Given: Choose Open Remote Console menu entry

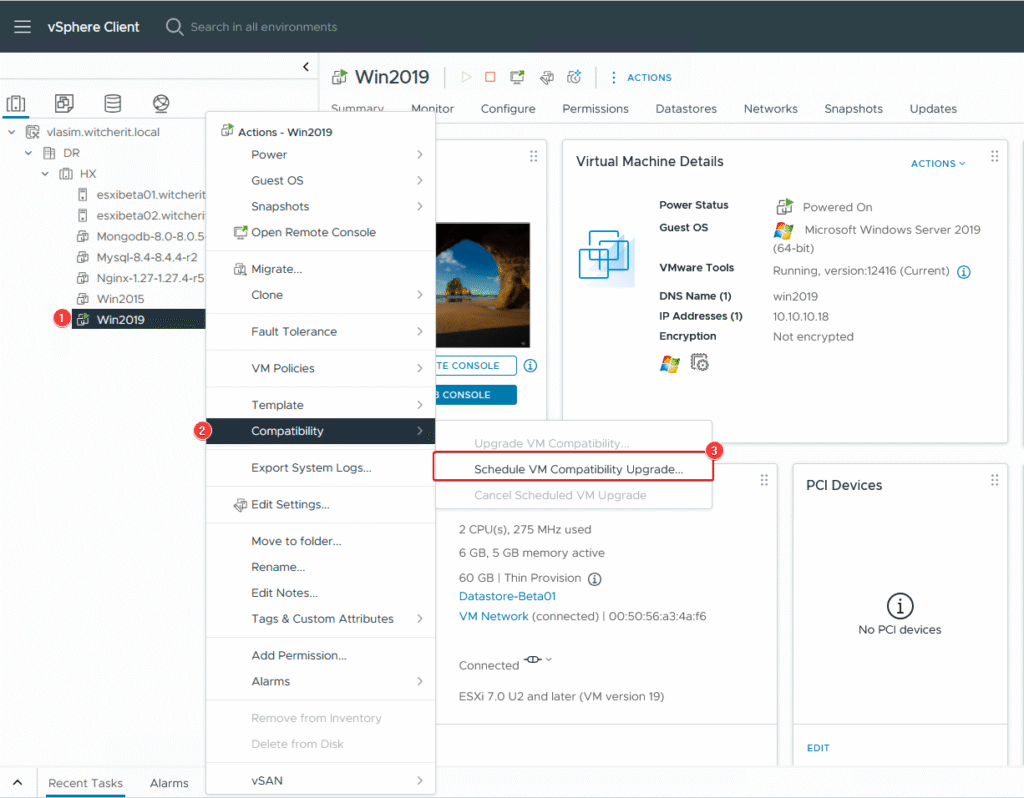Looking at the screenshot, I should point(321,232).
